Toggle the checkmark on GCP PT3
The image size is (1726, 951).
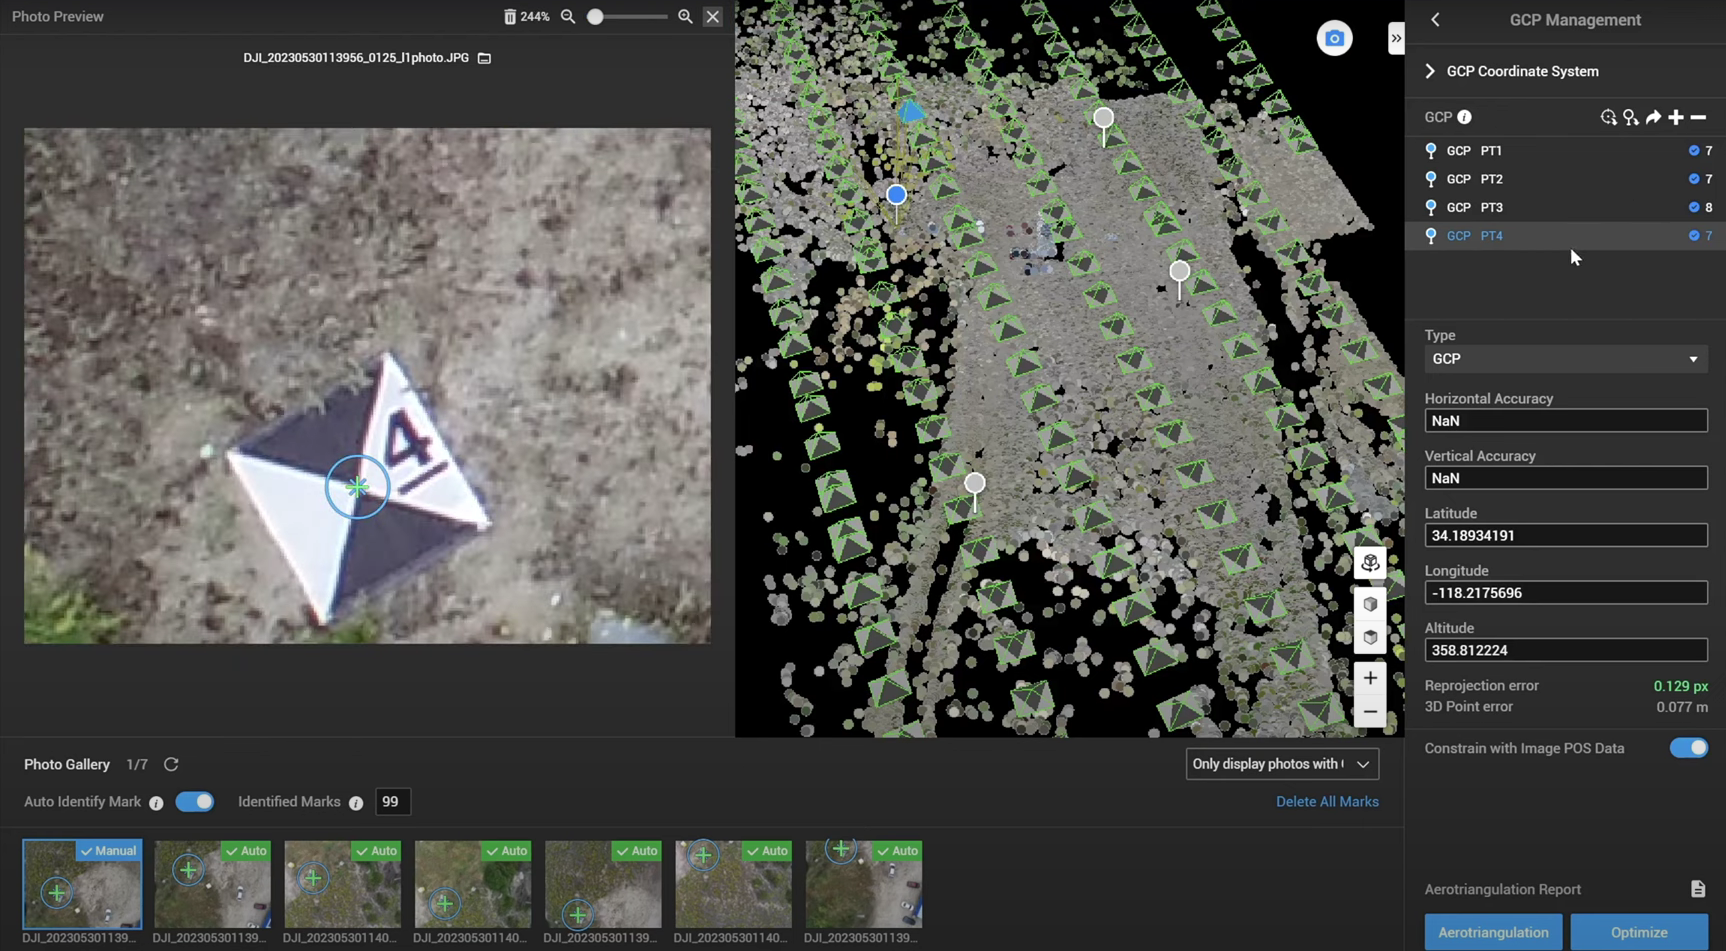coord(1694,208)
